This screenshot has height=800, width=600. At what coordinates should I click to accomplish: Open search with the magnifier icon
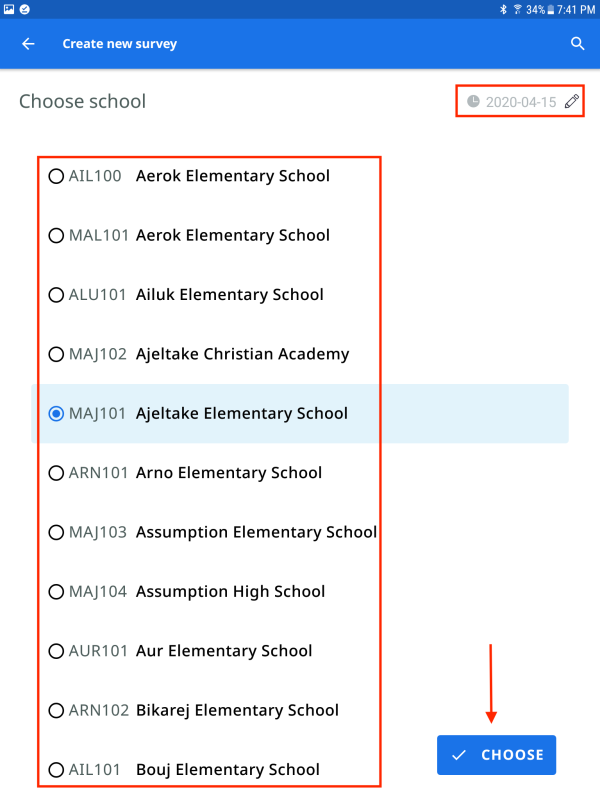[577, 44]
